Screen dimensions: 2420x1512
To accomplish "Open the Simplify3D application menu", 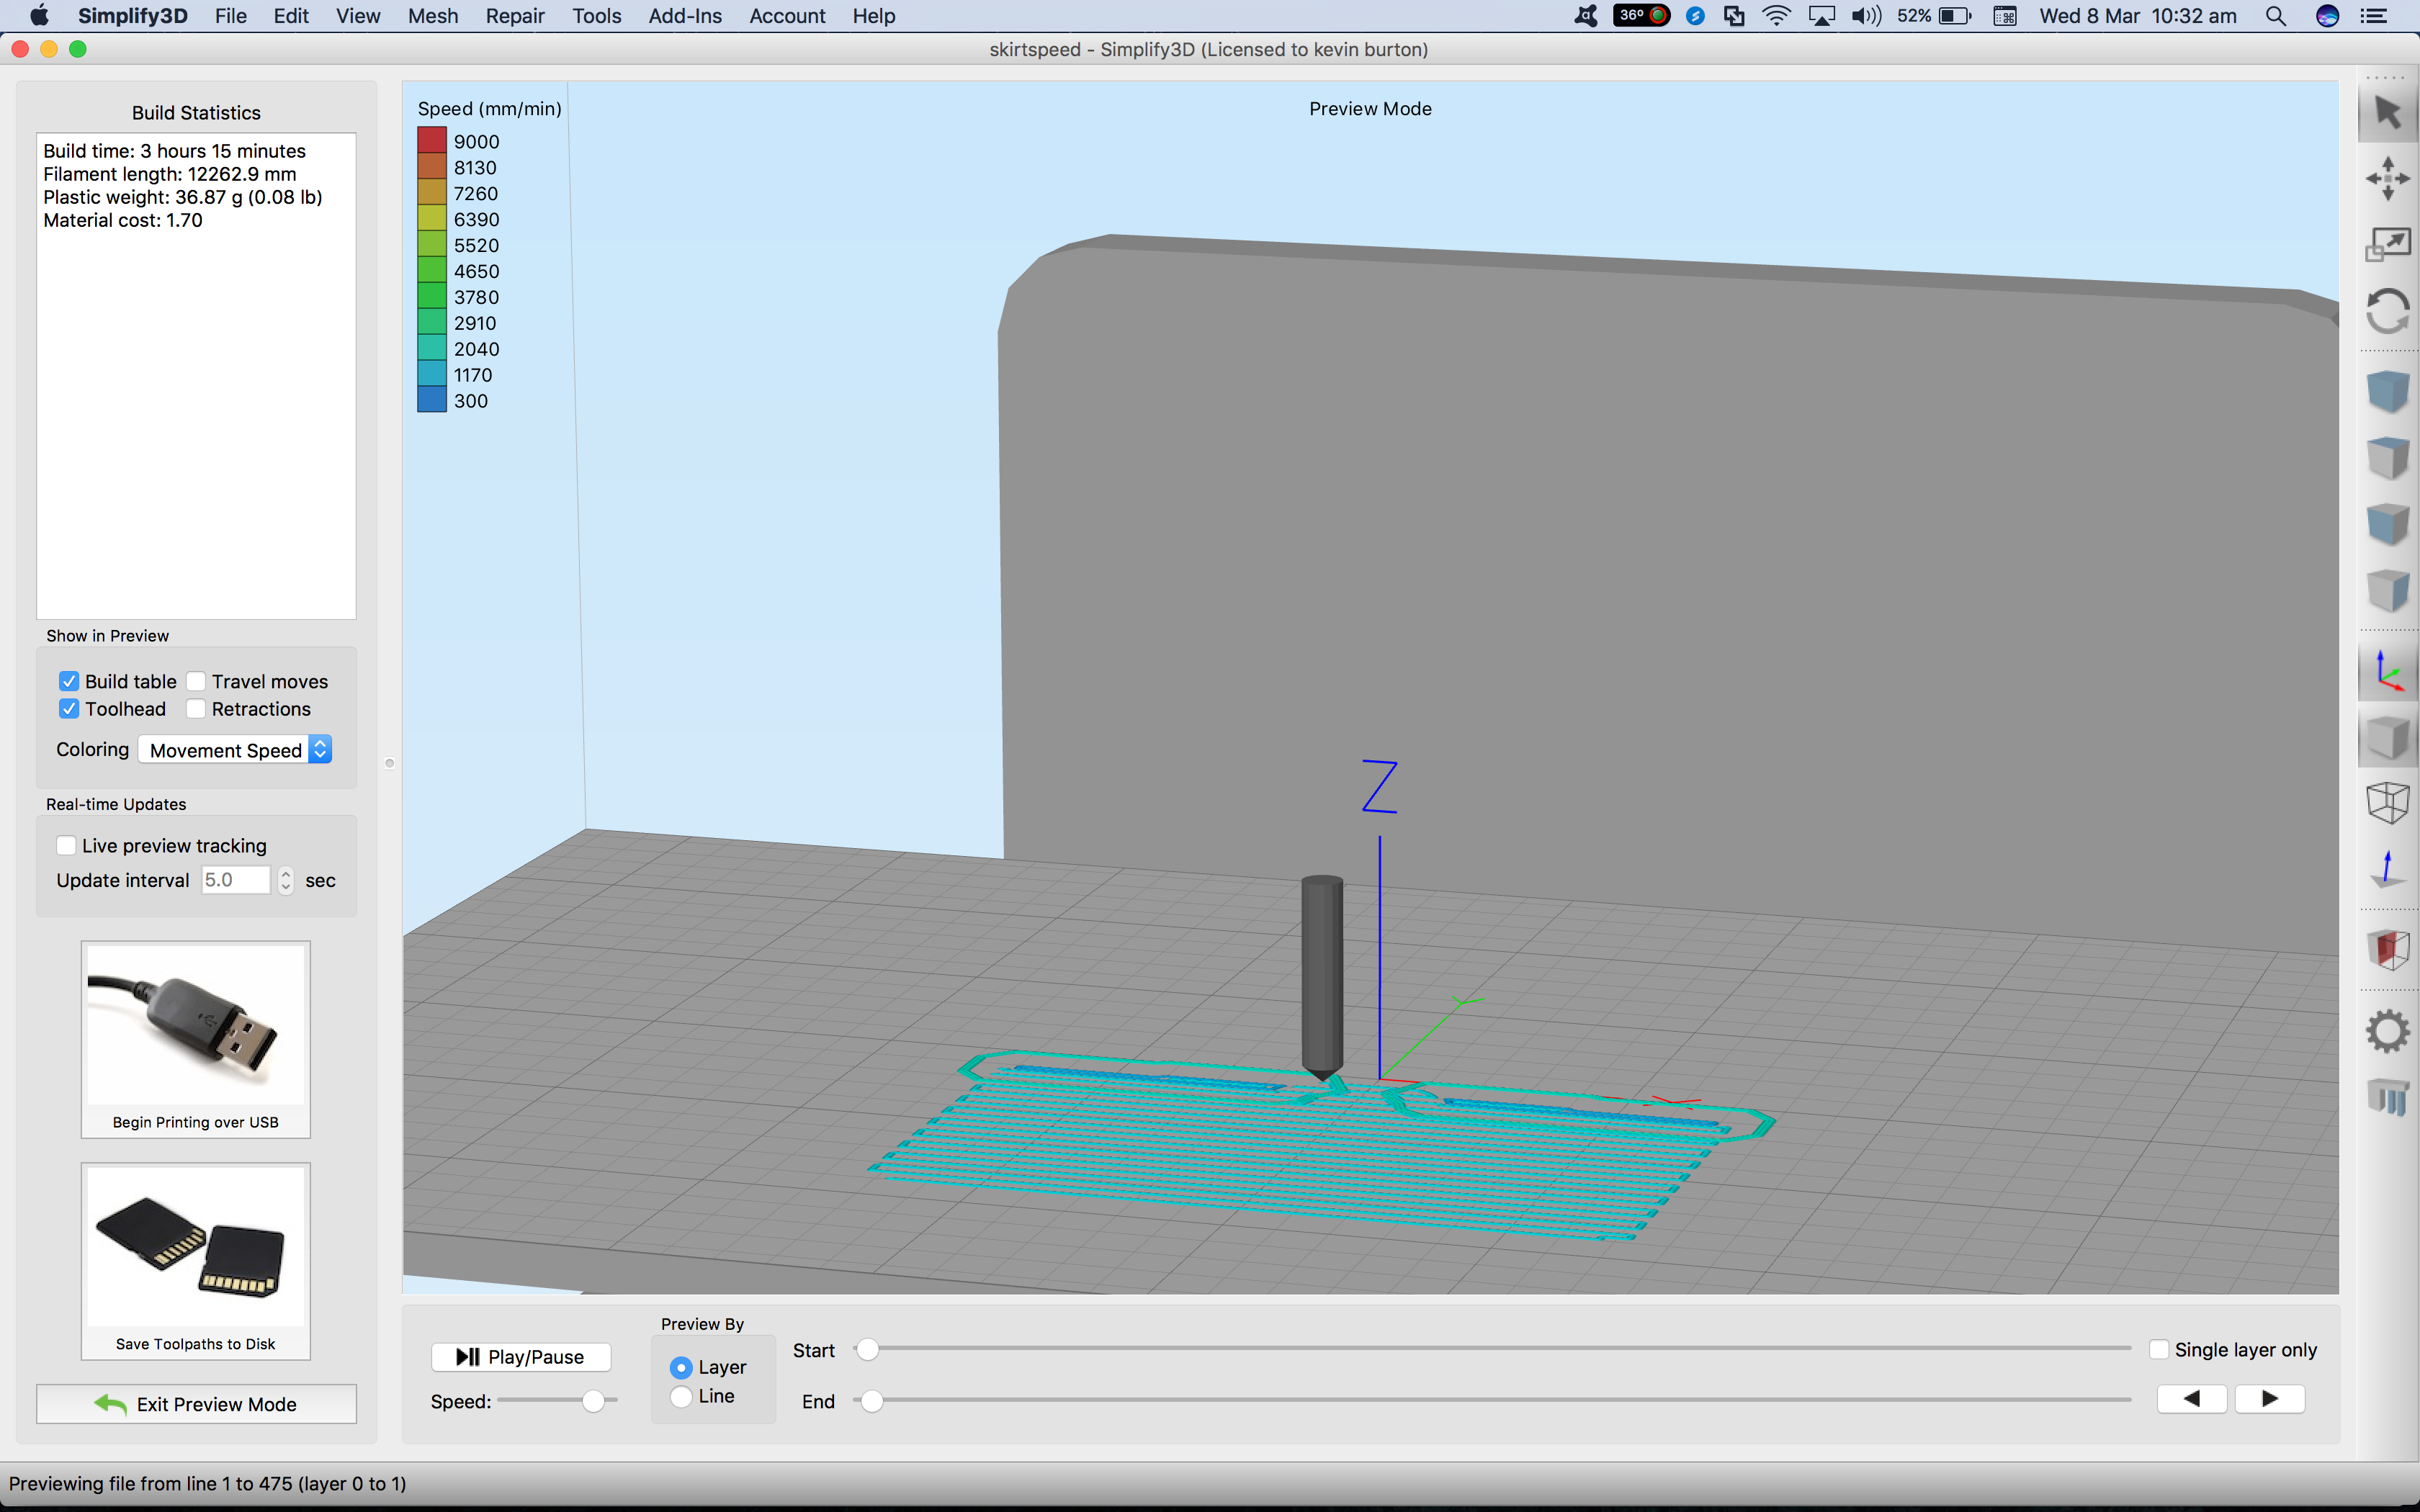I will pos(133,16).
